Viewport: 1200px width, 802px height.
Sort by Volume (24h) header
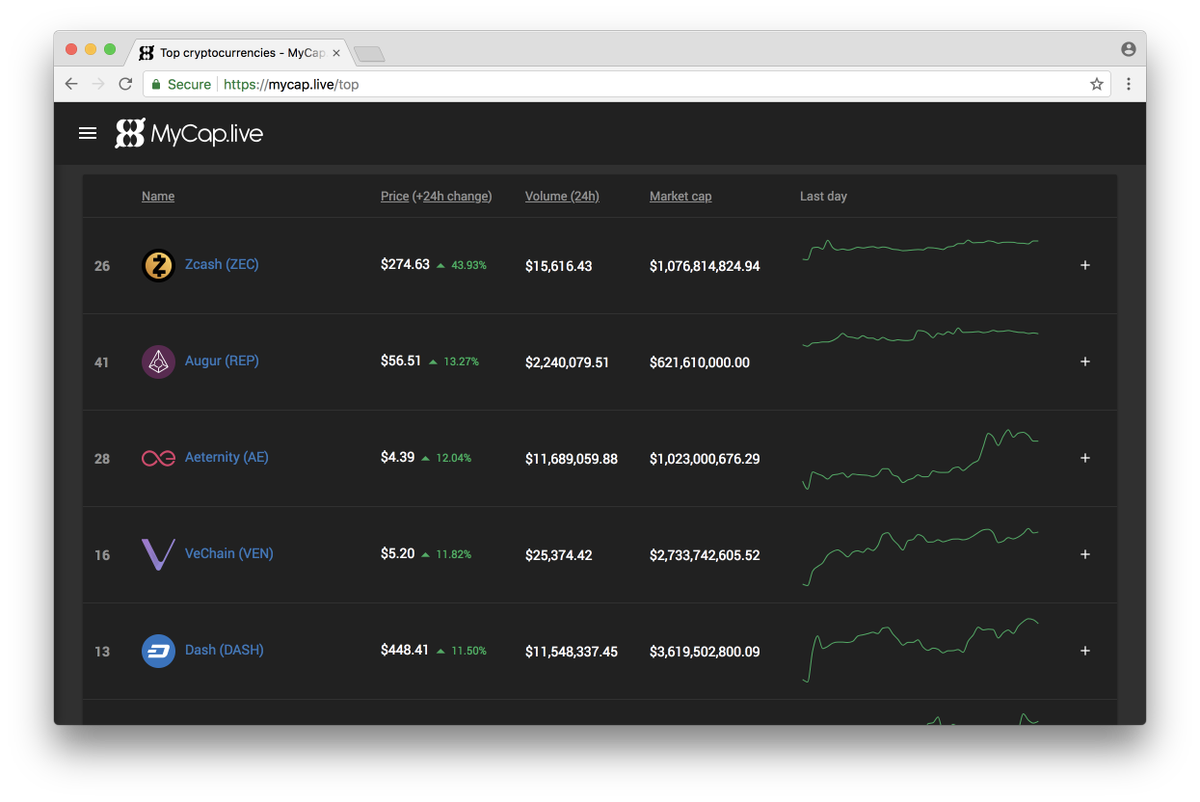[562, 196]
